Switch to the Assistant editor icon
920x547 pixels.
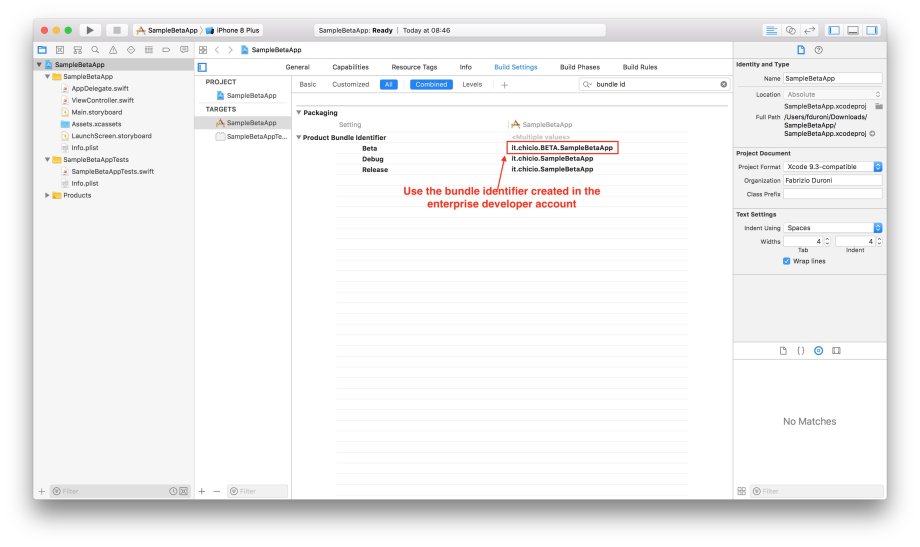tap(791, 31)
